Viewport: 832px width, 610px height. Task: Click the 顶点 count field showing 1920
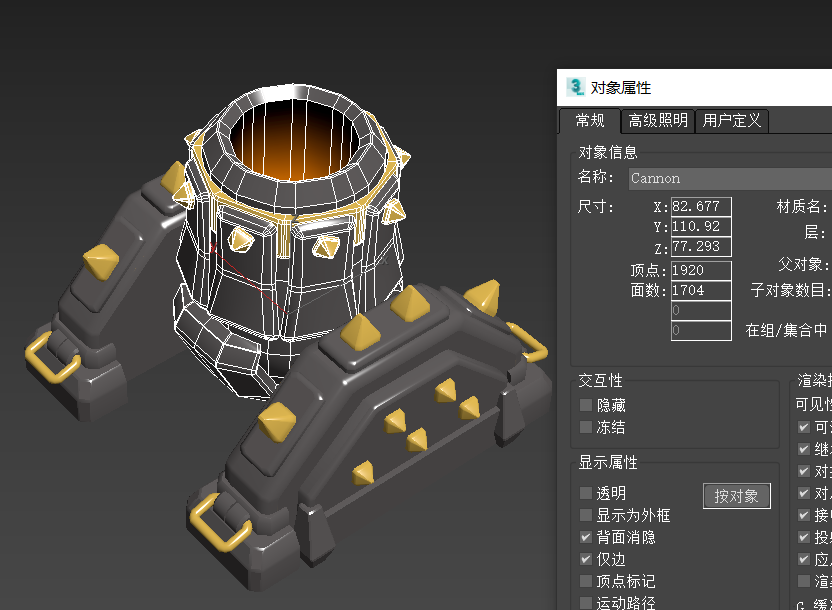tap(701, 271)
